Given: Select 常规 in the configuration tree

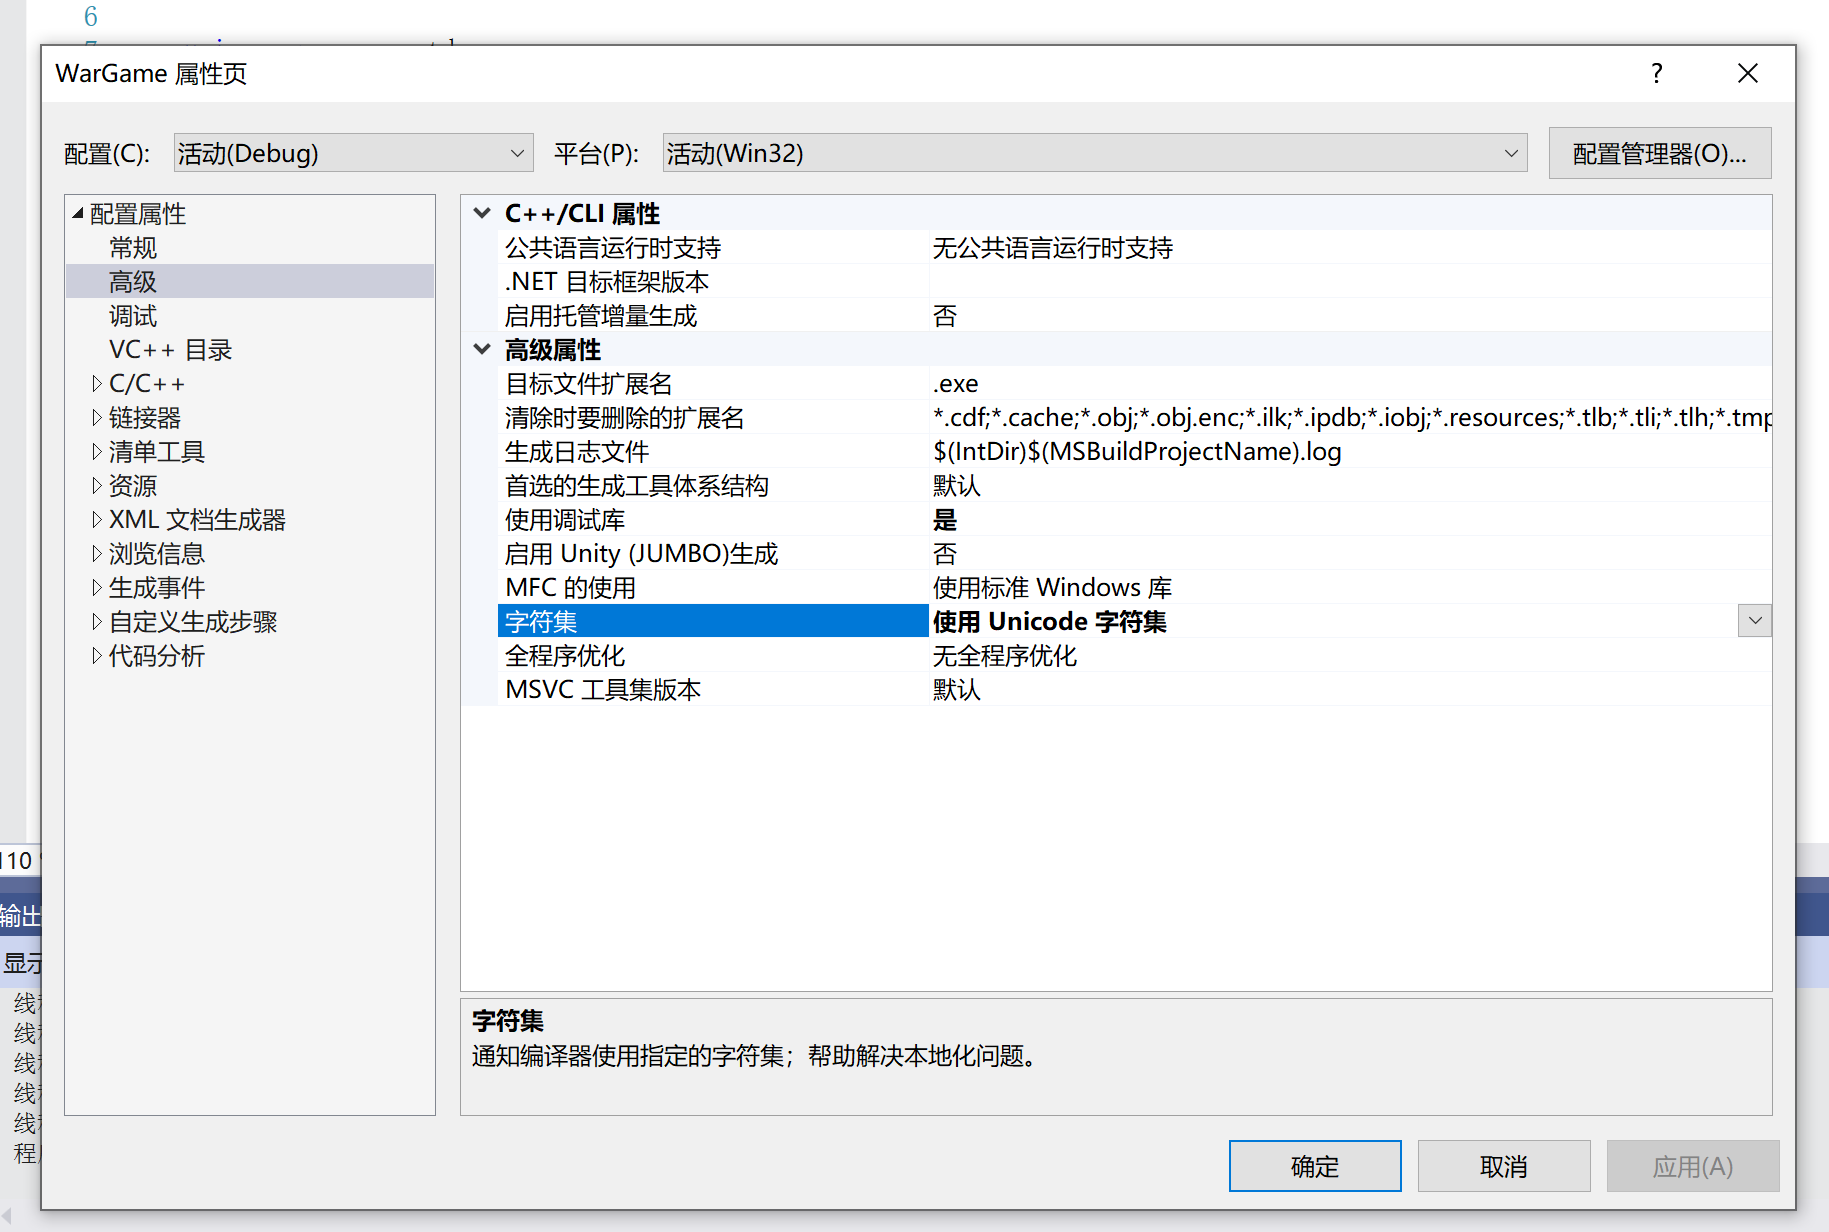Looking at the screenshot, I should [132, 247].
